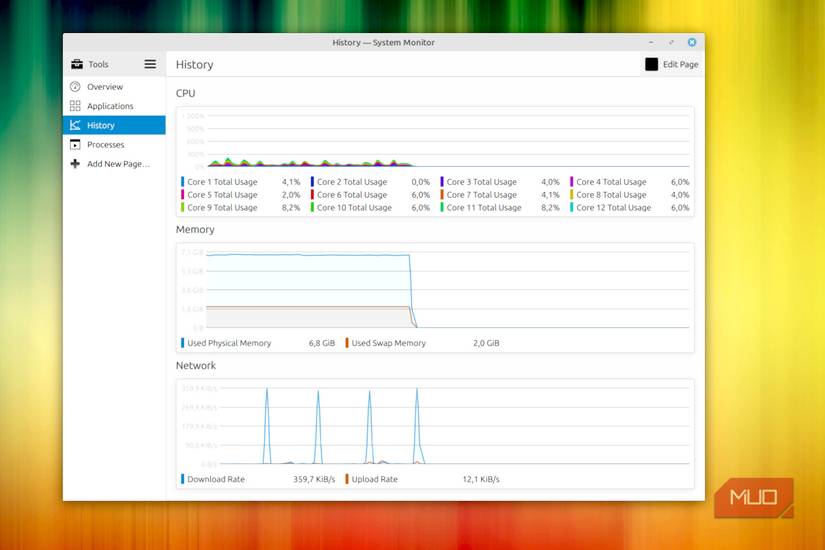Open the hamburger menu in sidebar

coord(150,64)
